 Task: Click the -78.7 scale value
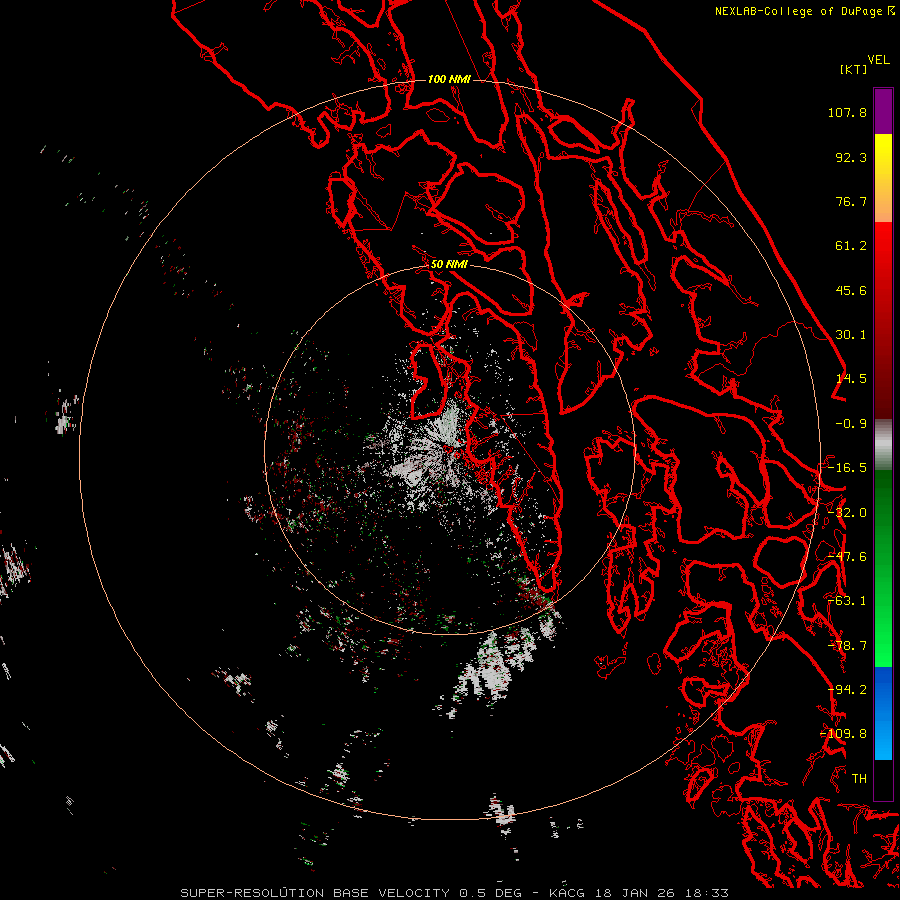(x=847, y=646)
